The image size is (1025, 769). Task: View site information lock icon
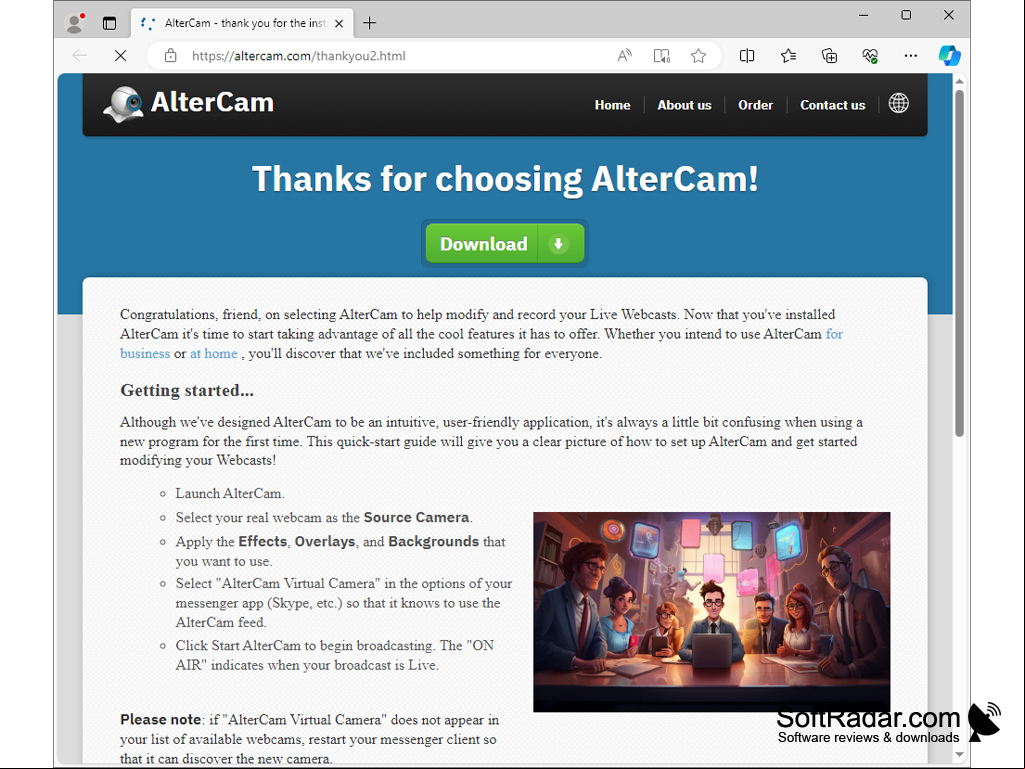point(171,56)
